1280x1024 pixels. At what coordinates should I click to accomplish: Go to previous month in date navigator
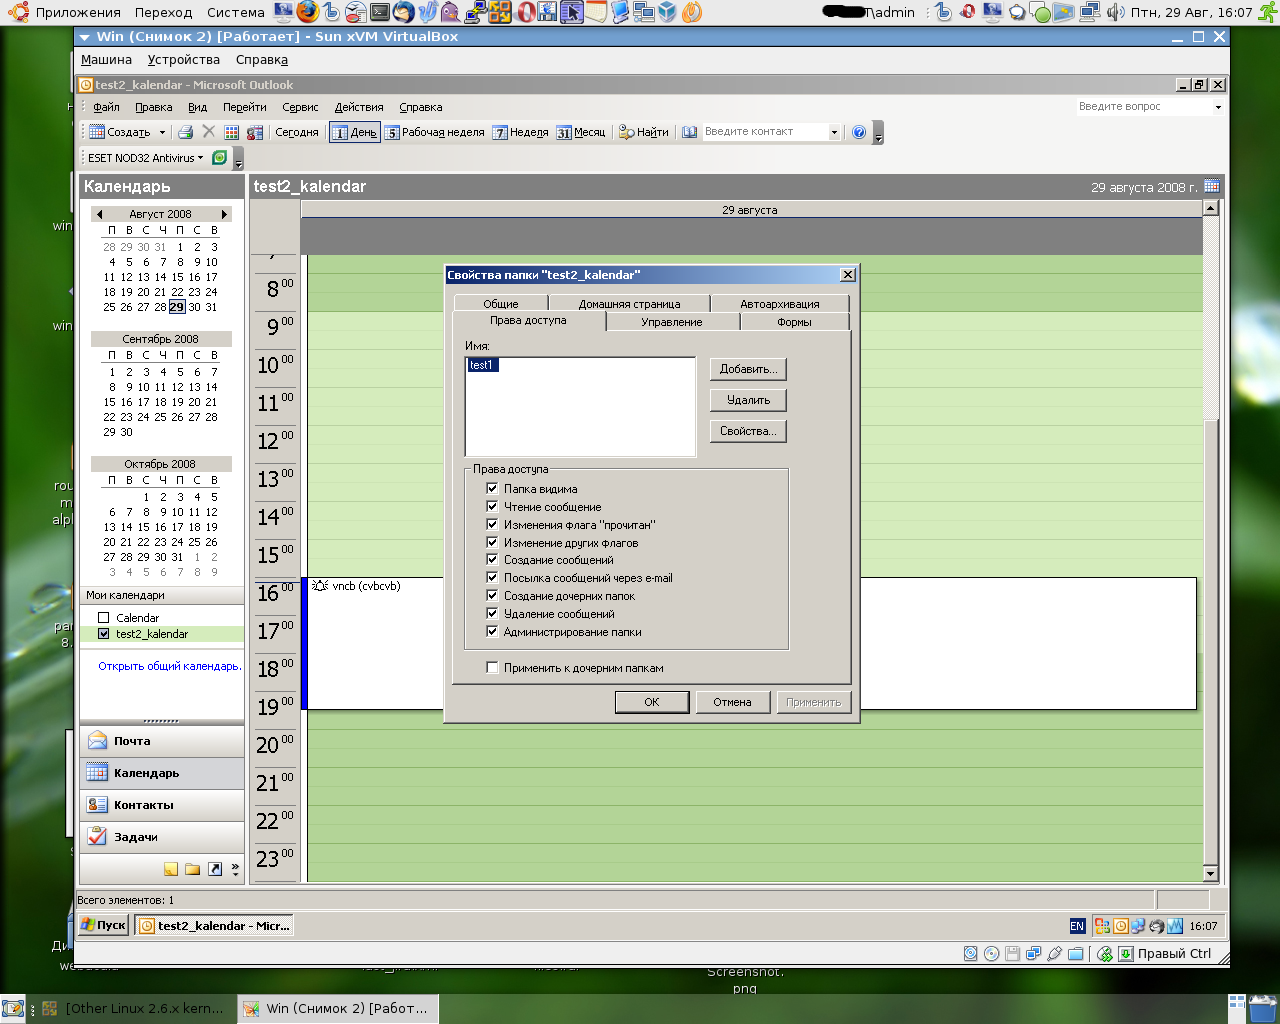coord(99,214)
